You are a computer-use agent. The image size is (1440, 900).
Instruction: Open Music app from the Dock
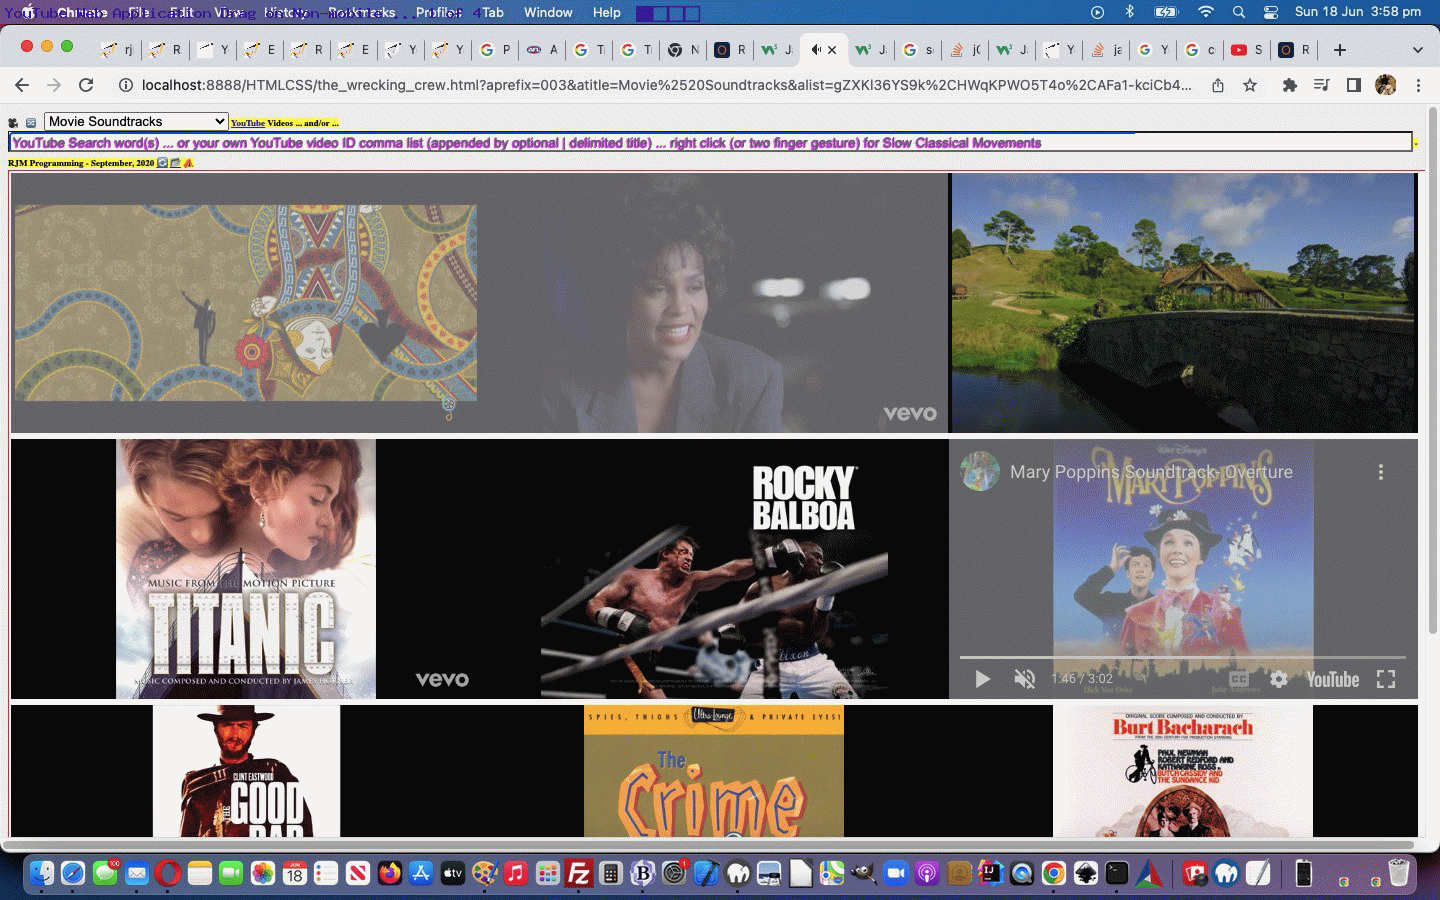515,873
